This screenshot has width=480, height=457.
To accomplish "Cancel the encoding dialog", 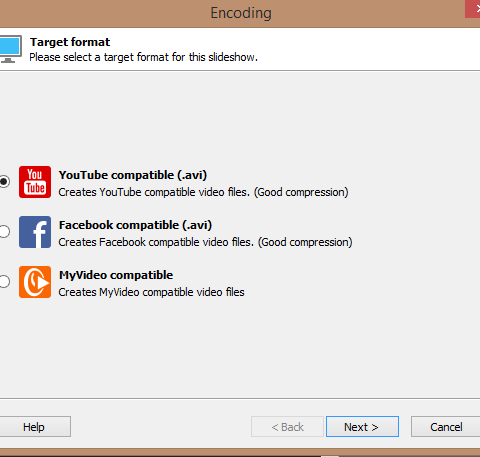I will coord(446,427).
